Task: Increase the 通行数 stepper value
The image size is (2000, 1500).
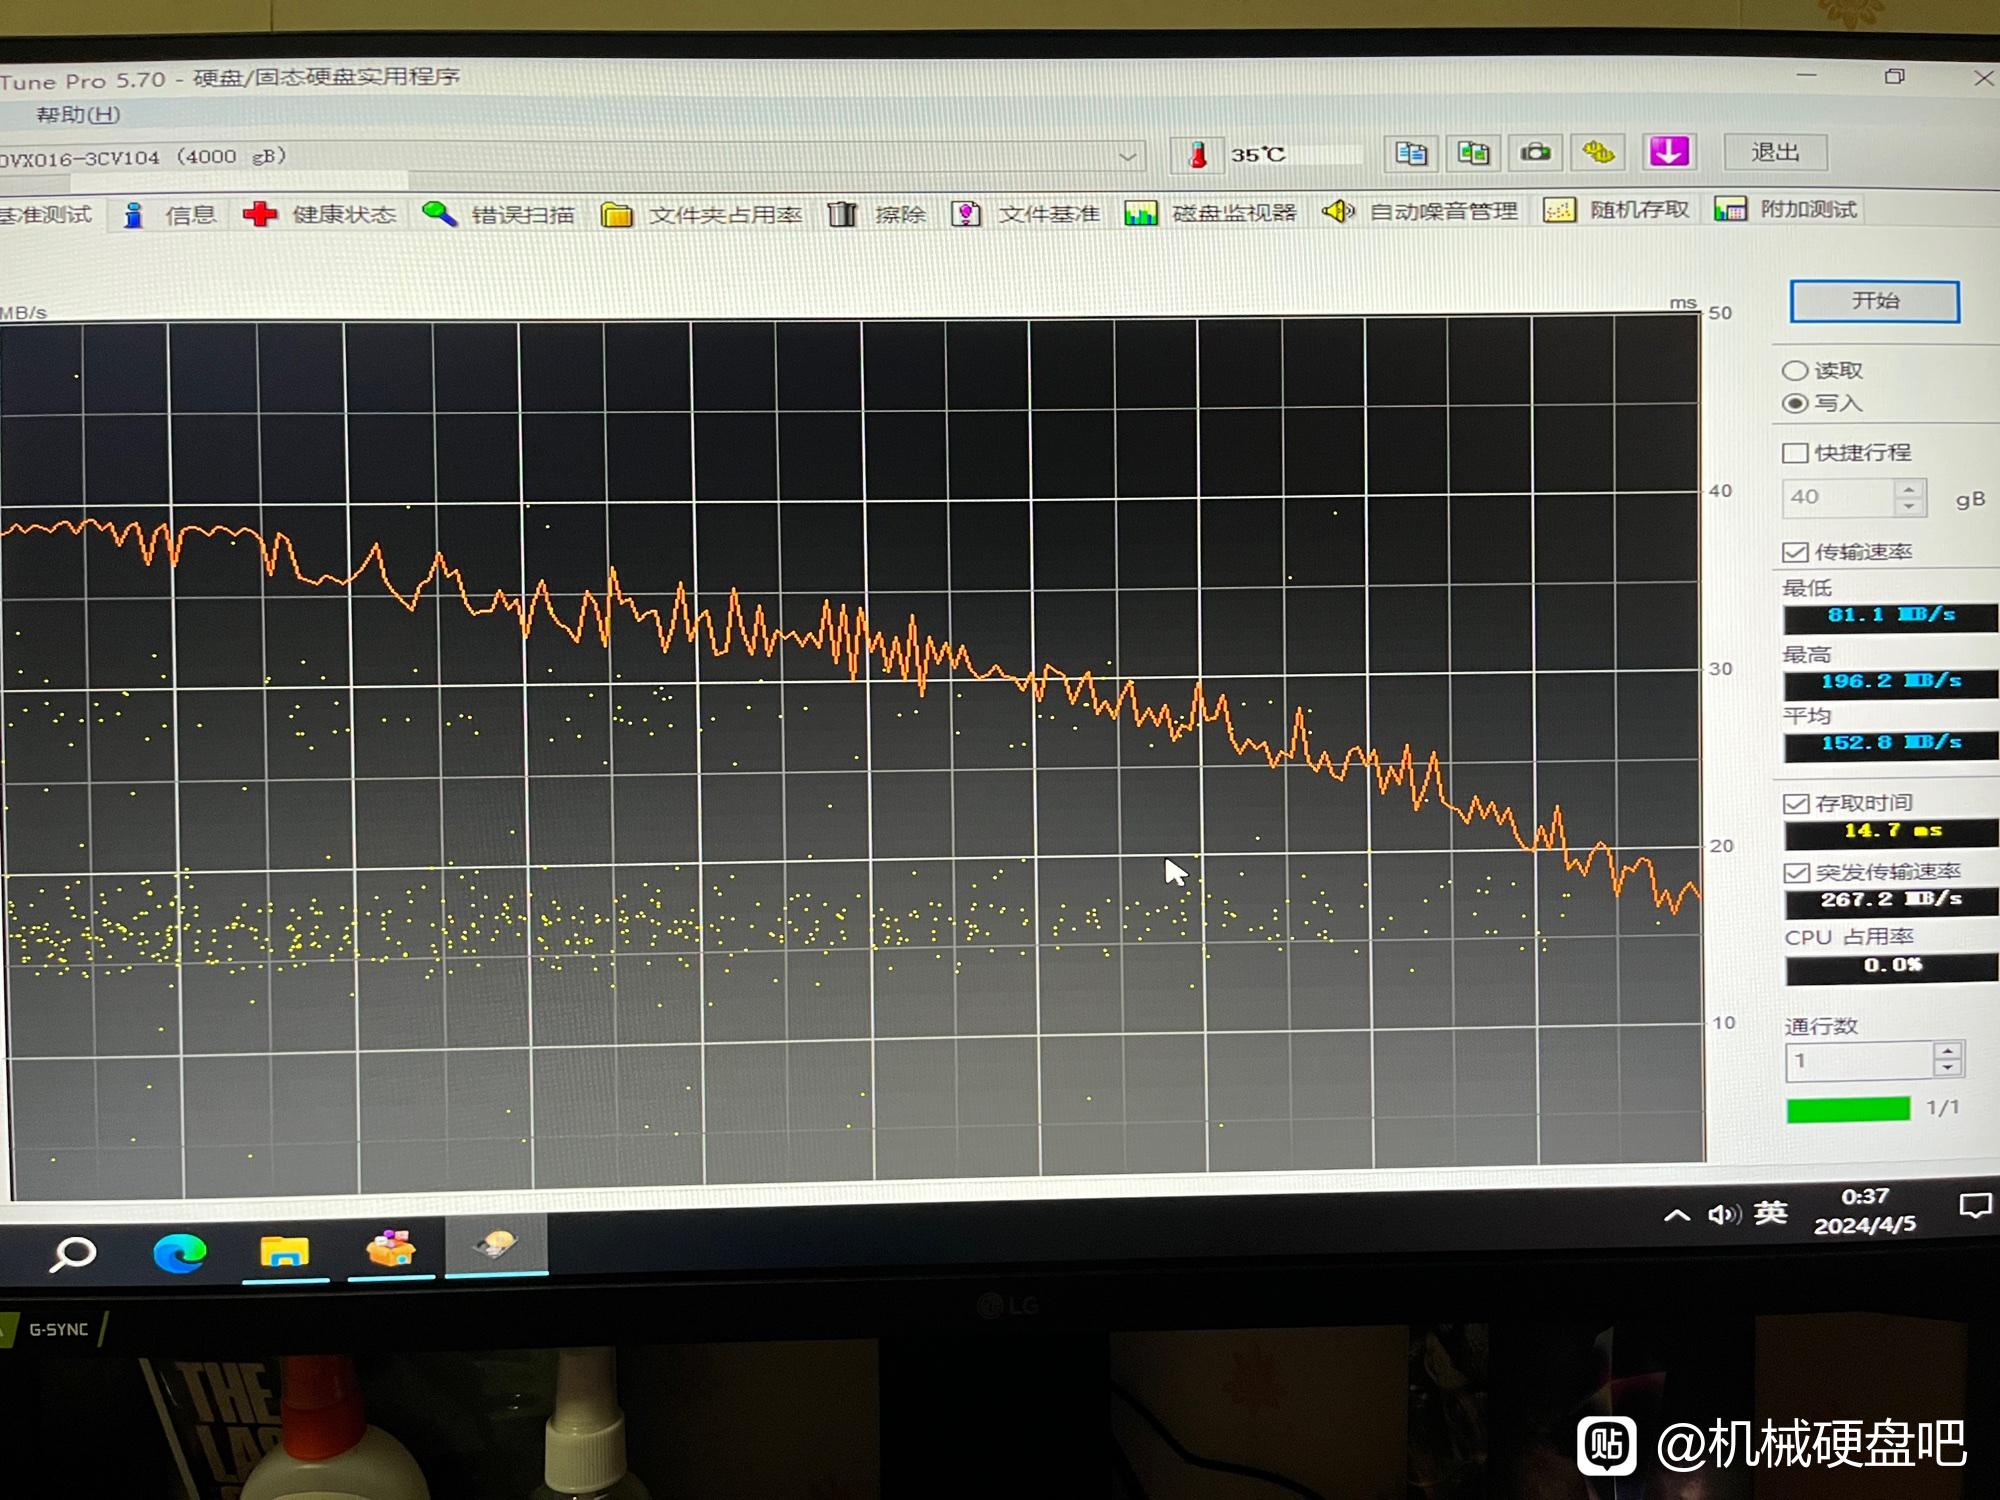Action: pyautogui.click(x=1947, y=1051)
